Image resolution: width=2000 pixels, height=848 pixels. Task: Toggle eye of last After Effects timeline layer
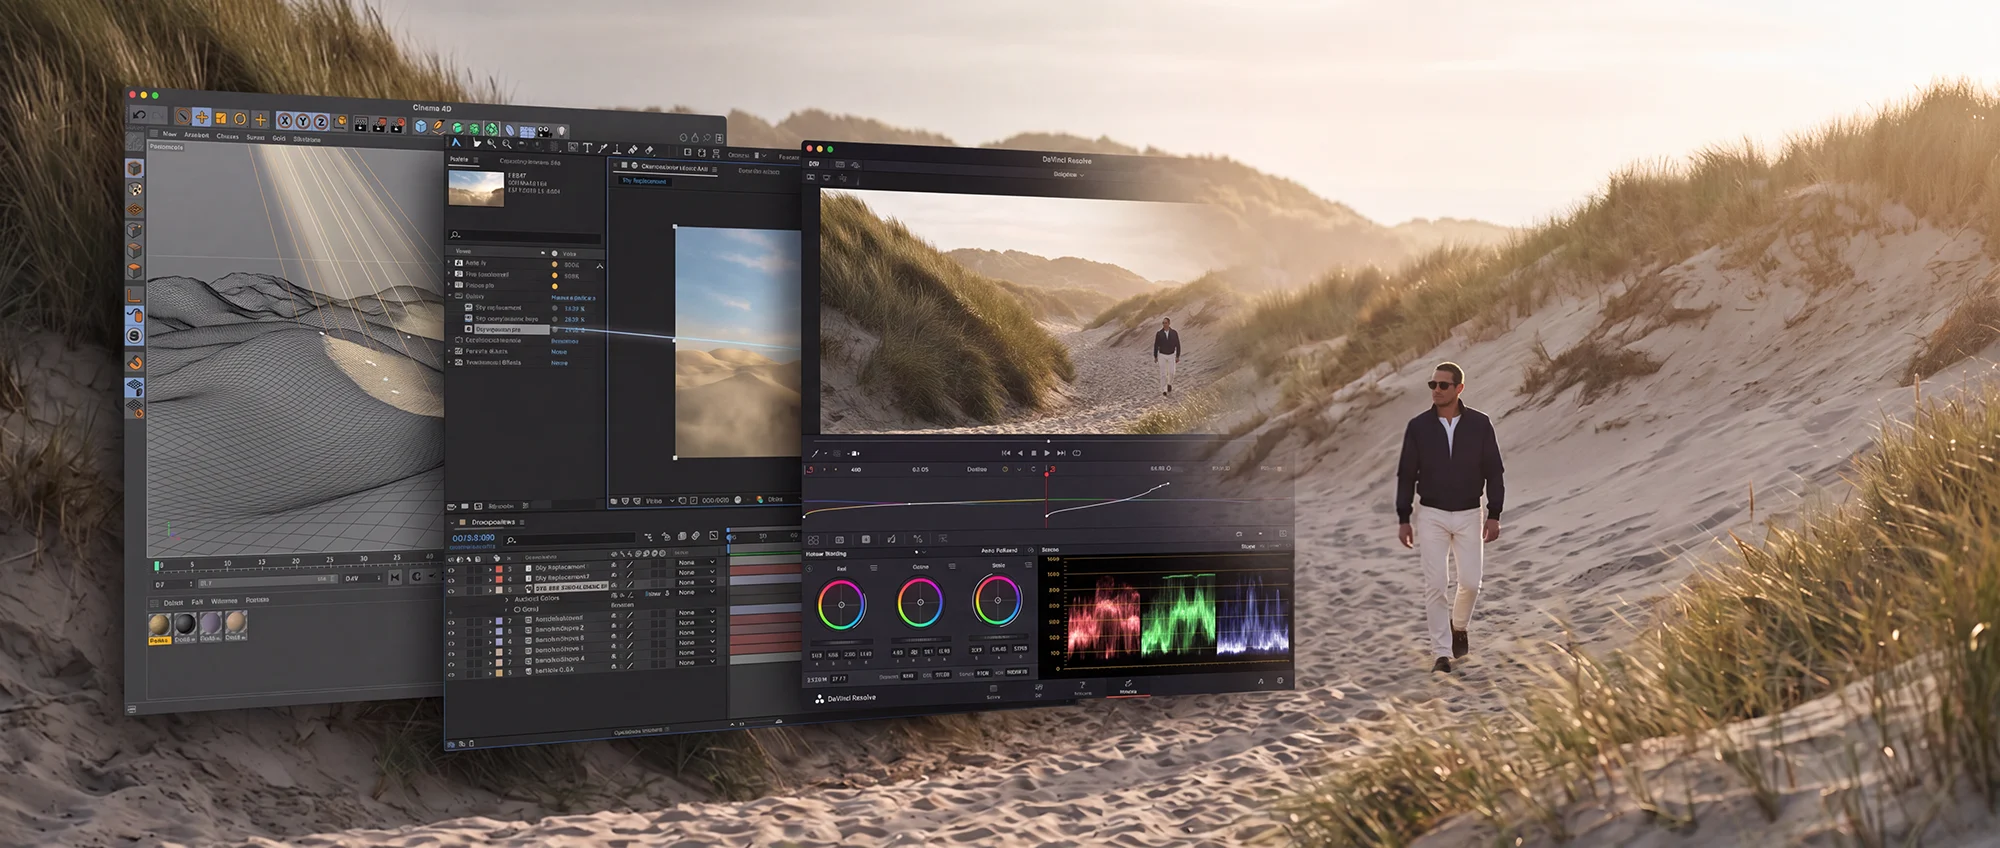pos(451,674)
